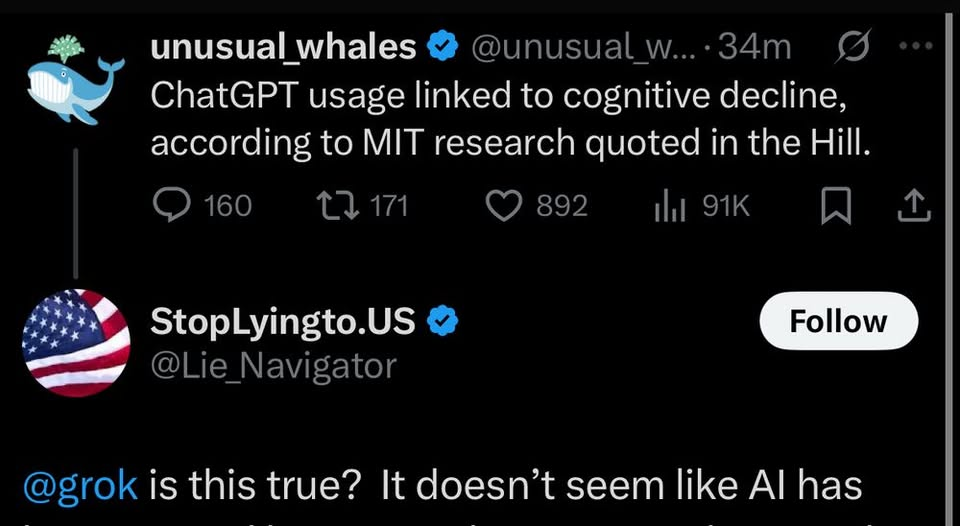Open the @Lie_Navigator handle
The image size is (960, 526).
pos(273,366)
